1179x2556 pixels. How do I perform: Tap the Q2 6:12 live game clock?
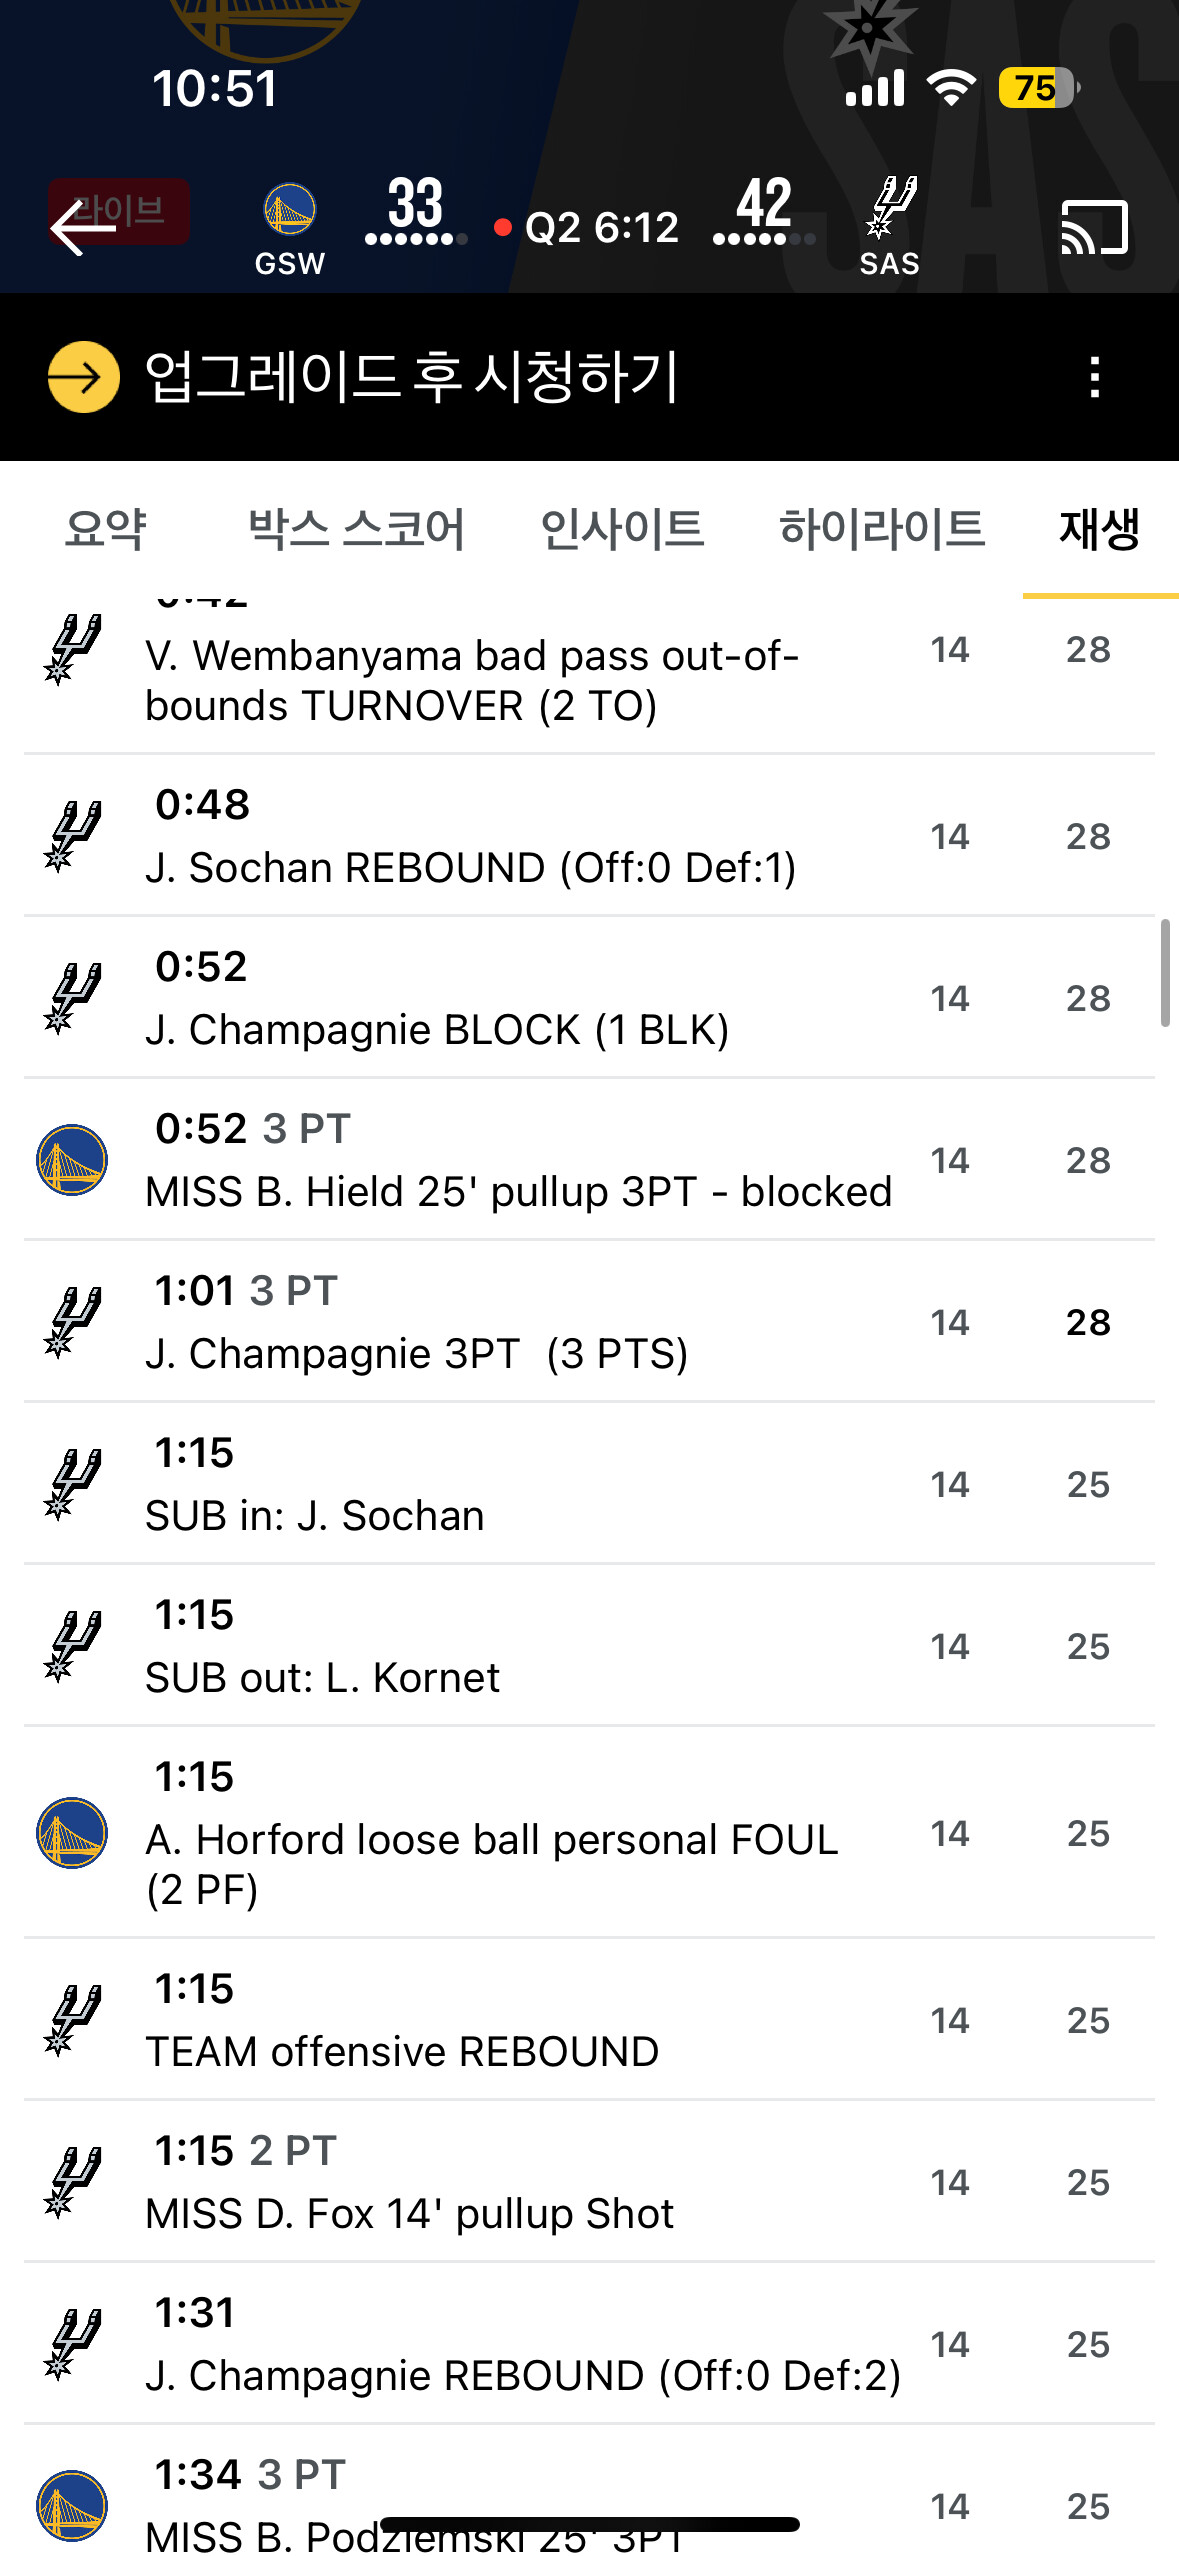[x=600, y=228]
